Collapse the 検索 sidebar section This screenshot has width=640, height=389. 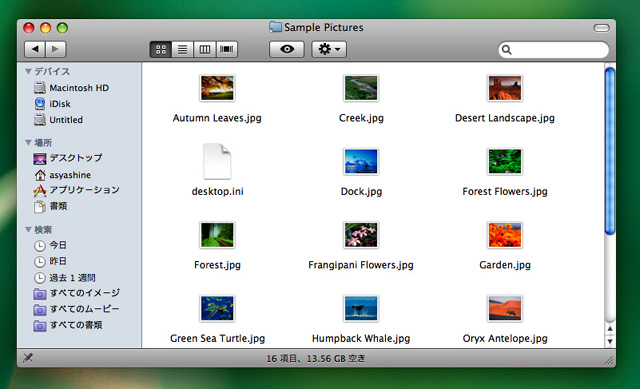point(28,230)
